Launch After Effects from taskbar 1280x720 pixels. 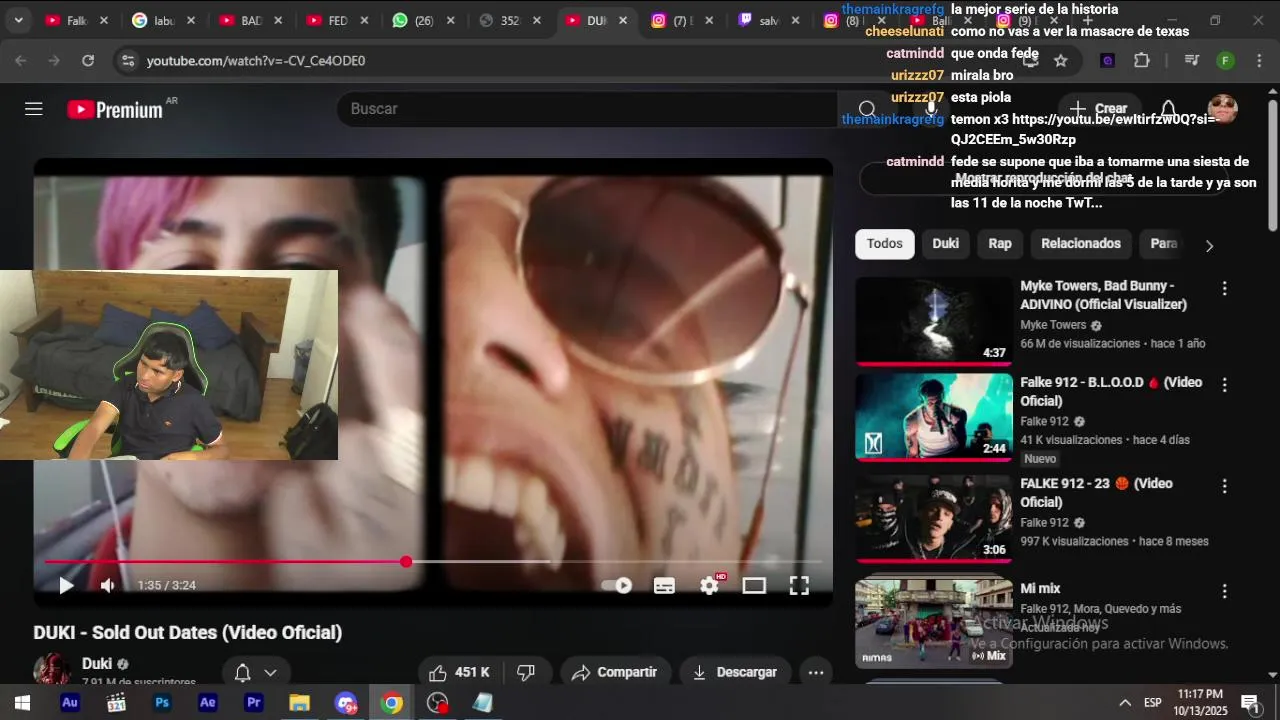pyautogui.click(x=208, y=703)
